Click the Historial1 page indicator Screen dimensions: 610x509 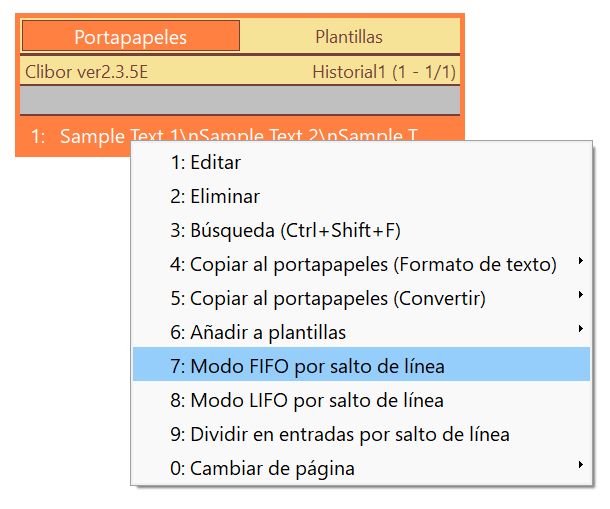click(384, 72)
